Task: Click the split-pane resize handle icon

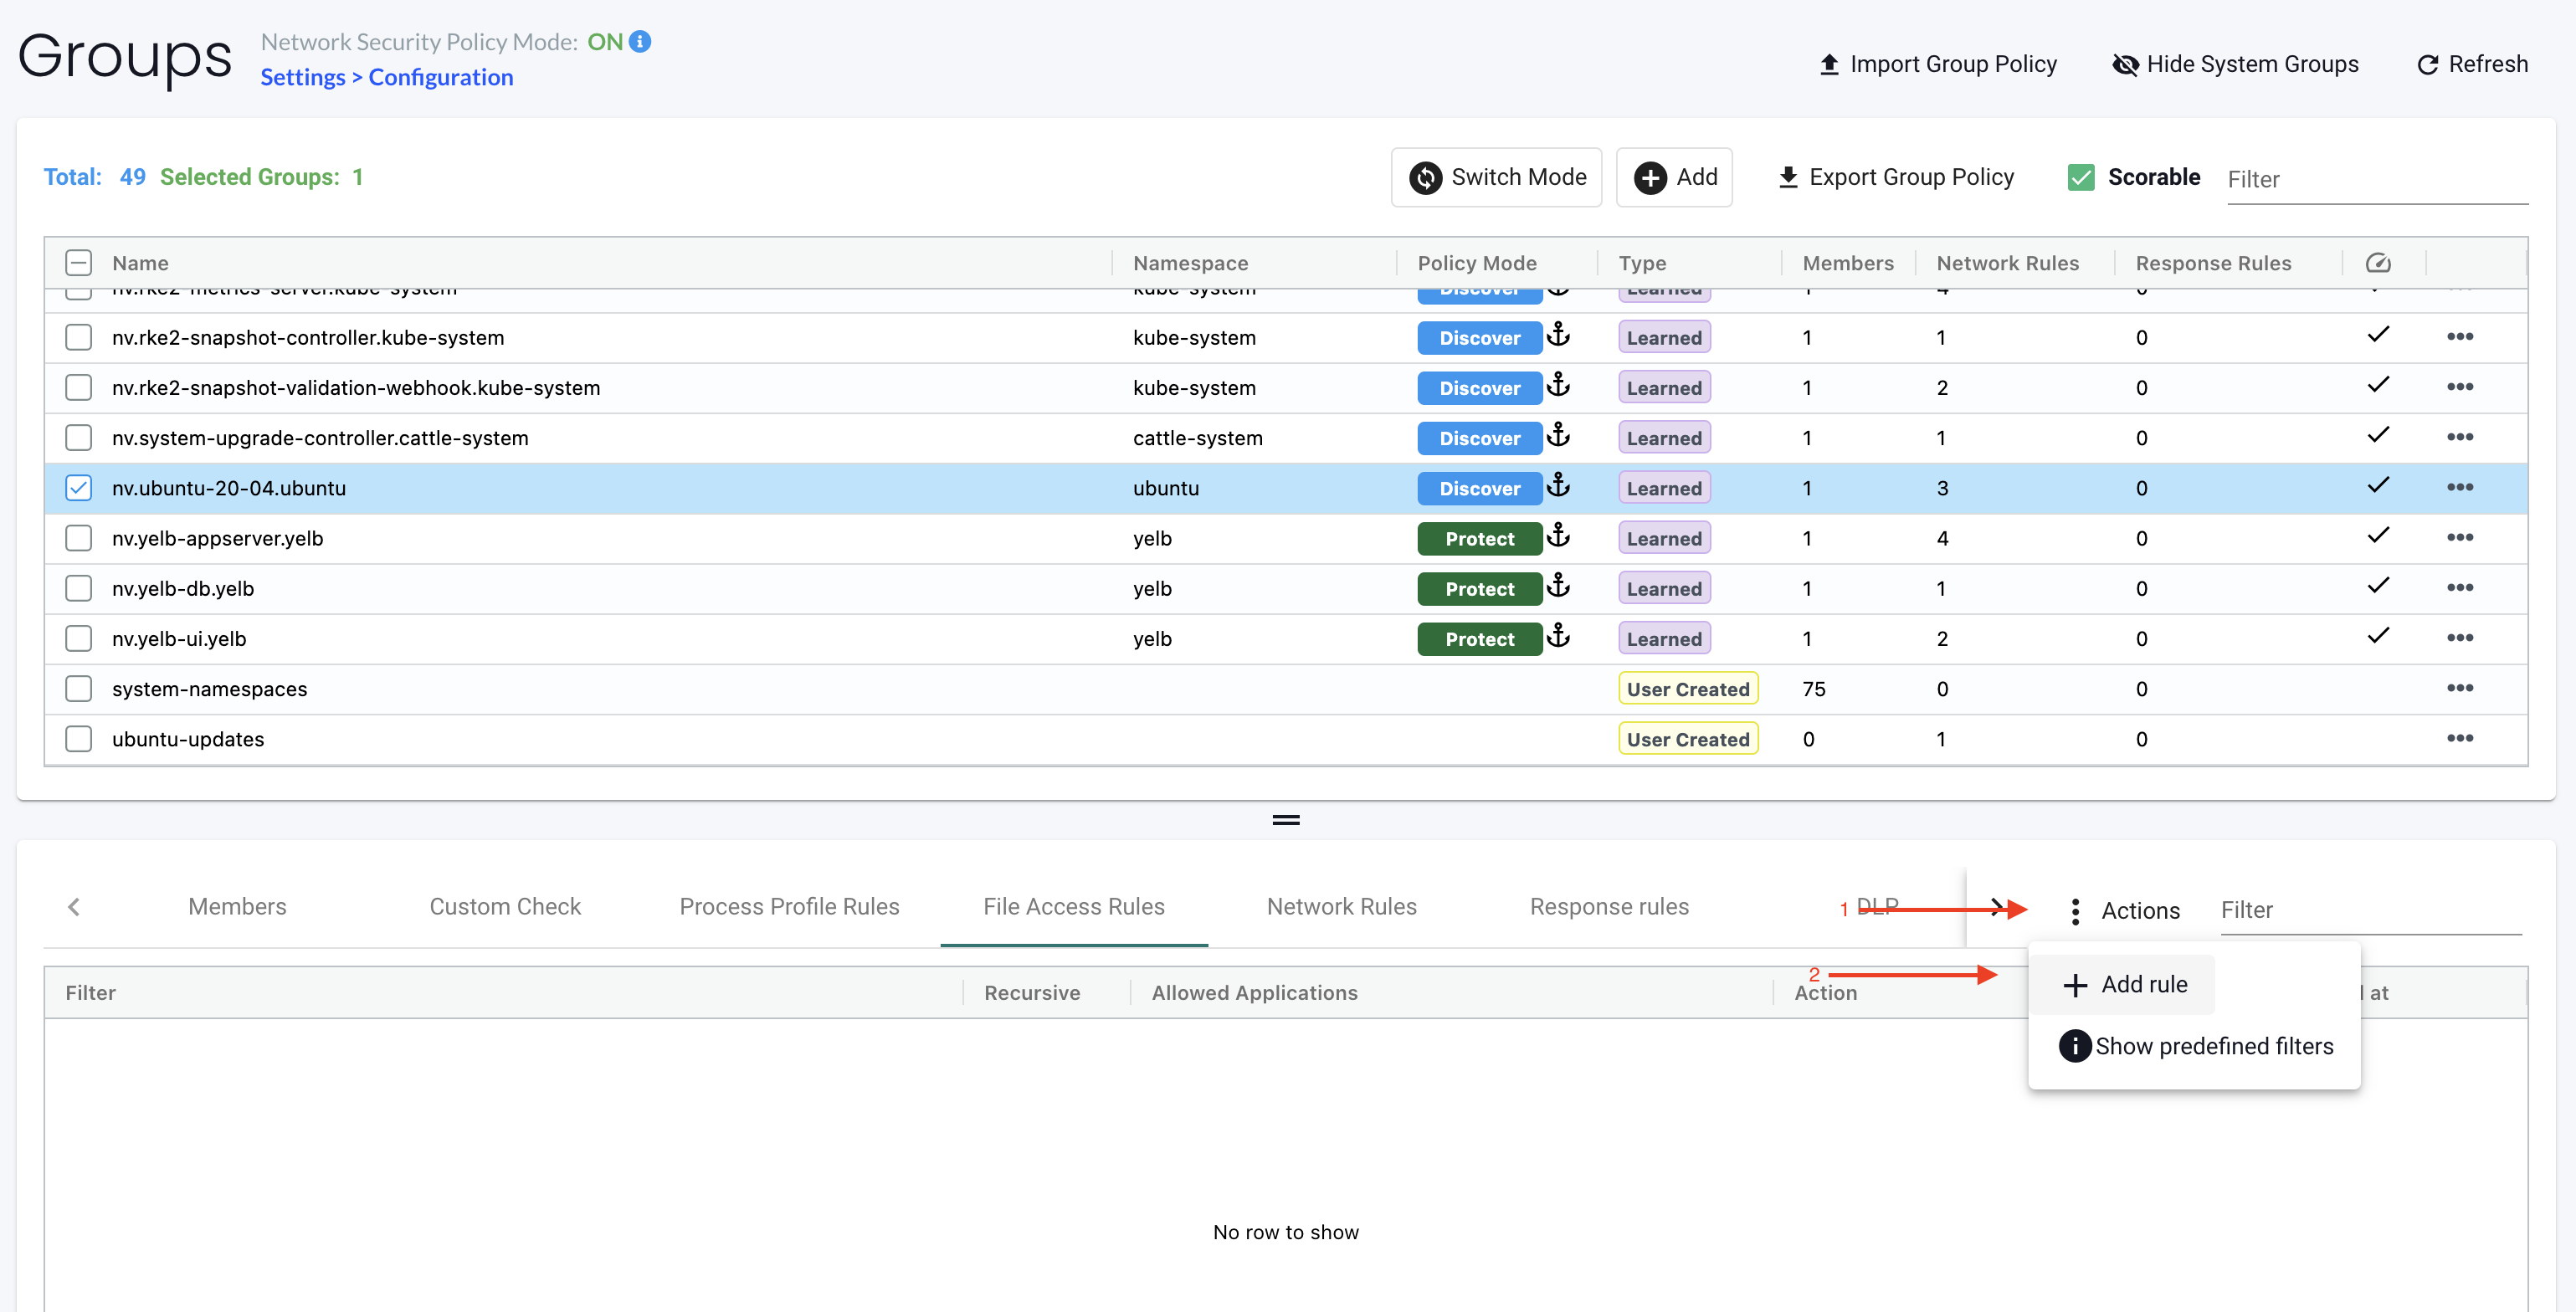Action: (x=1286, y=820)
